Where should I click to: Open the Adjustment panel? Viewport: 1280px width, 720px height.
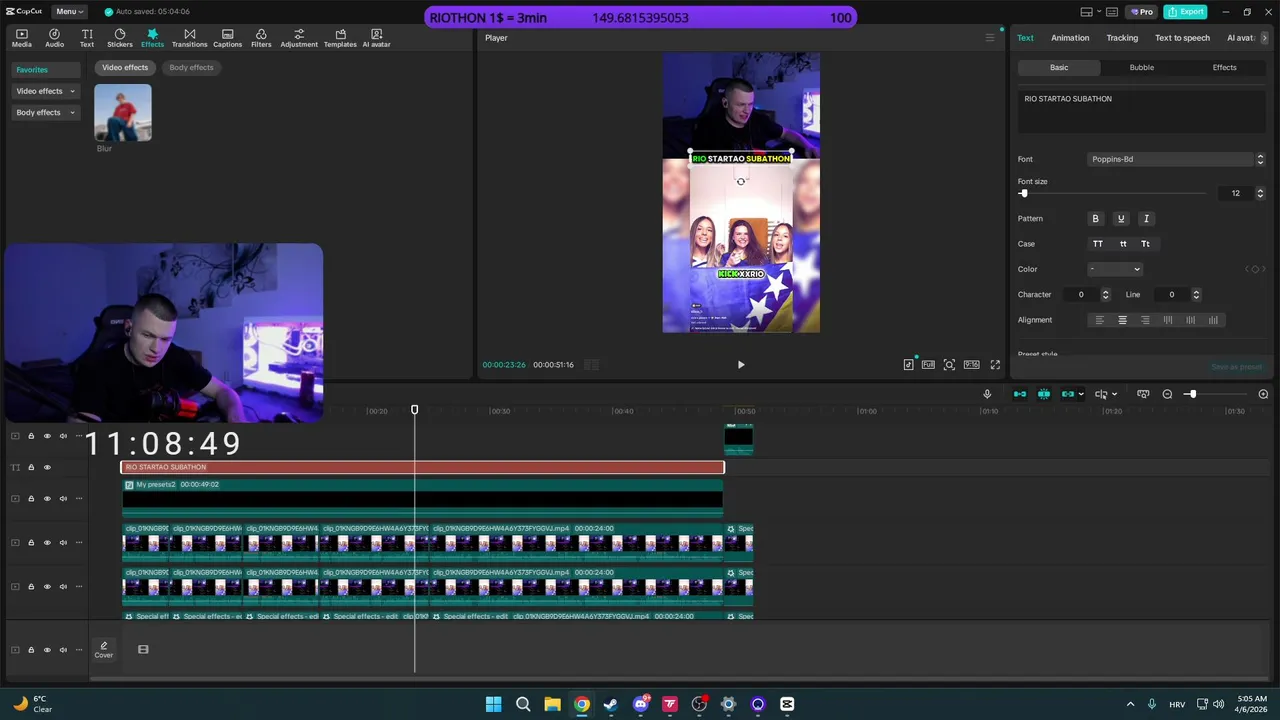point(299,38)
